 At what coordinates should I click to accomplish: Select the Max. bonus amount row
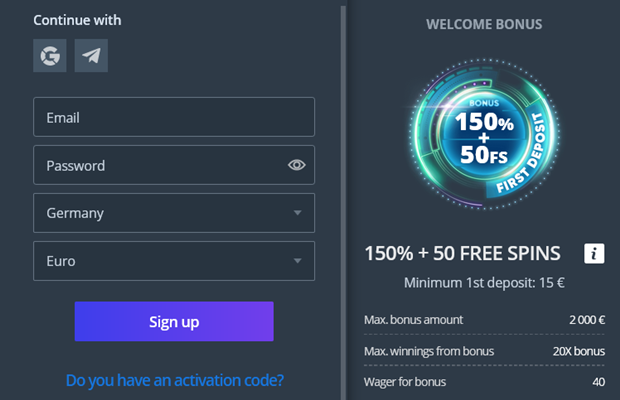point(484,320)
